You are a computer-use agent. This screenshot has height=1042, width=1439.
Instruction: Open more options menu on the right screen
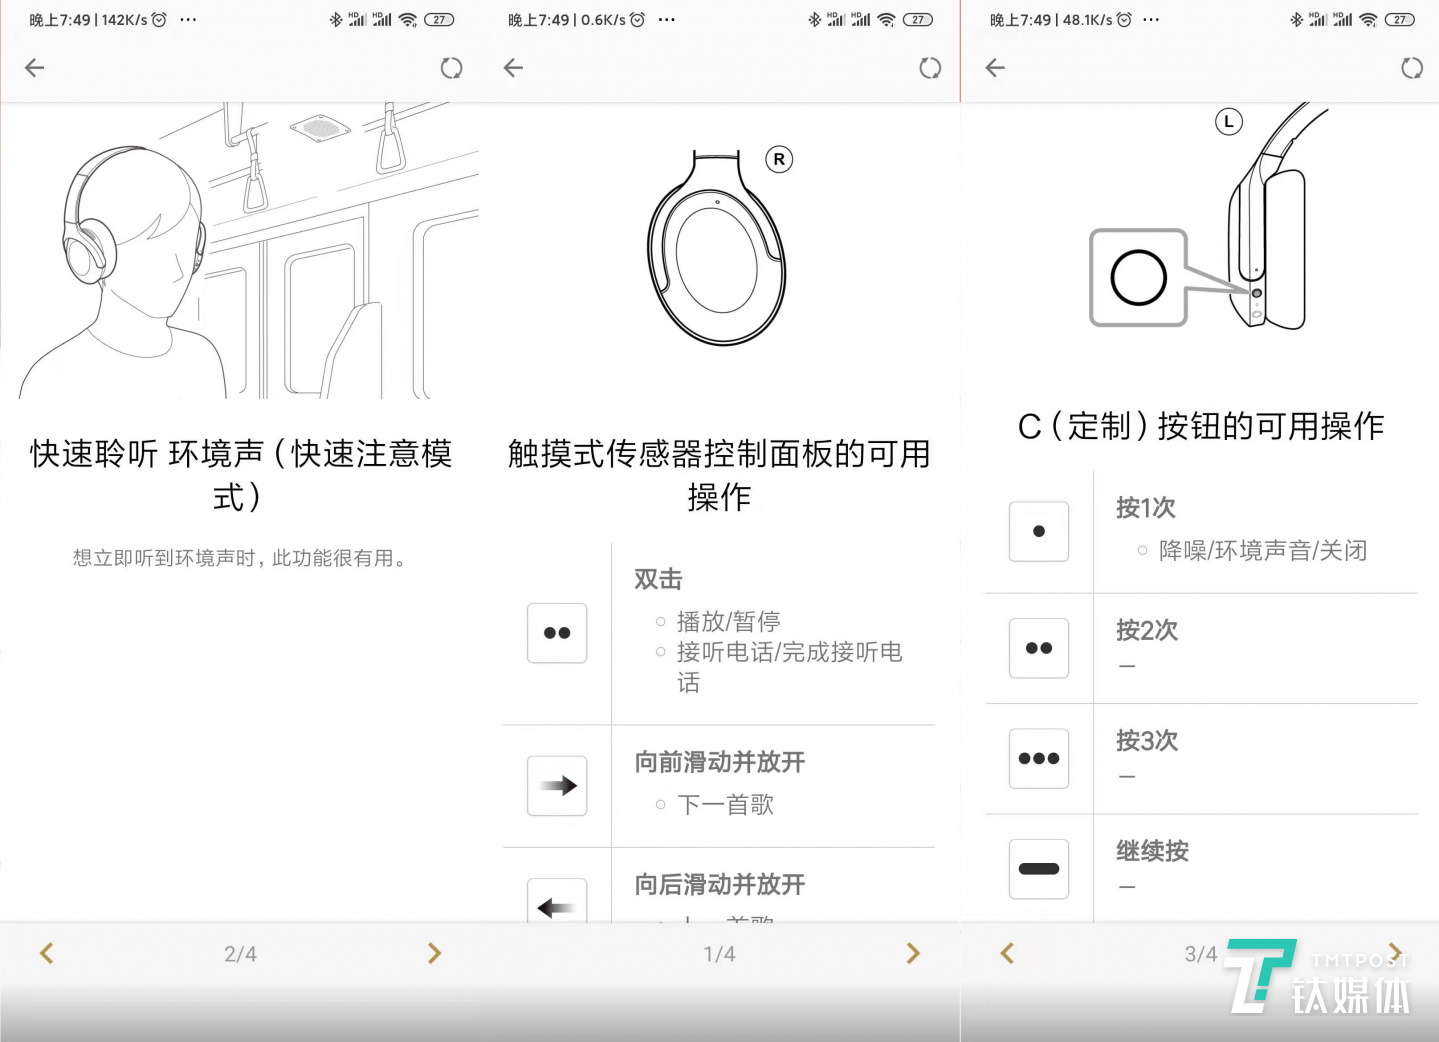[x=1151, y=19]
